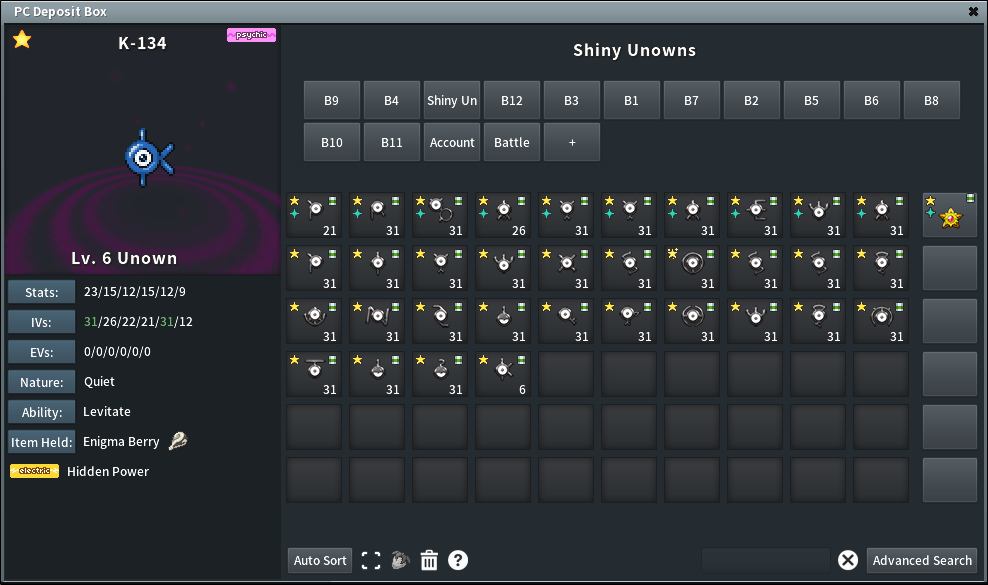Click the blue Unown sprite in the preview
The width and height of the screenshot is (988, 585).
(149, 158)
